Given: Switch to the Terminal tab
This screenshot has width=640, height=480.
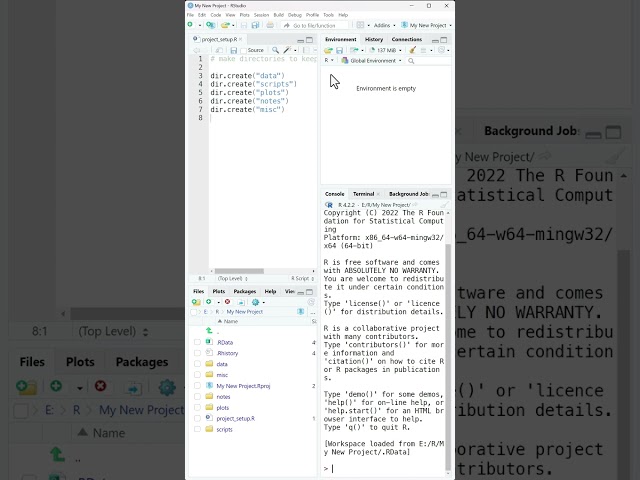Looking at the screenshot, I should click(363, 194).
